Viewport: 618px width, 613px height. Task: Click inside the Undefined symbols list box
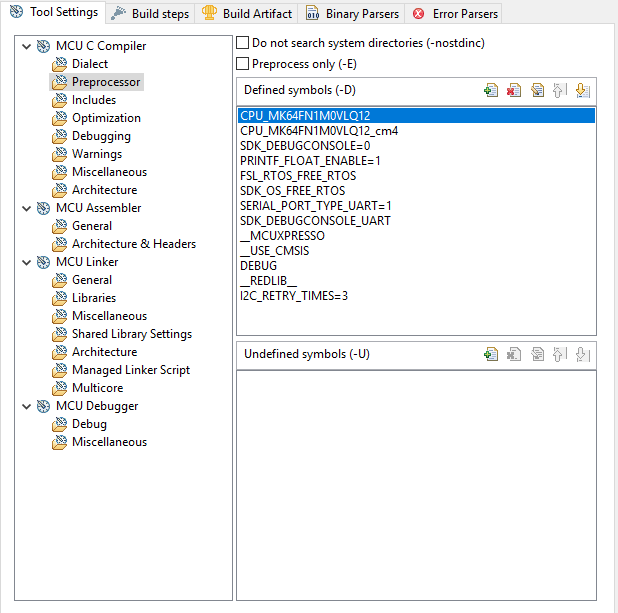point(416,485)
